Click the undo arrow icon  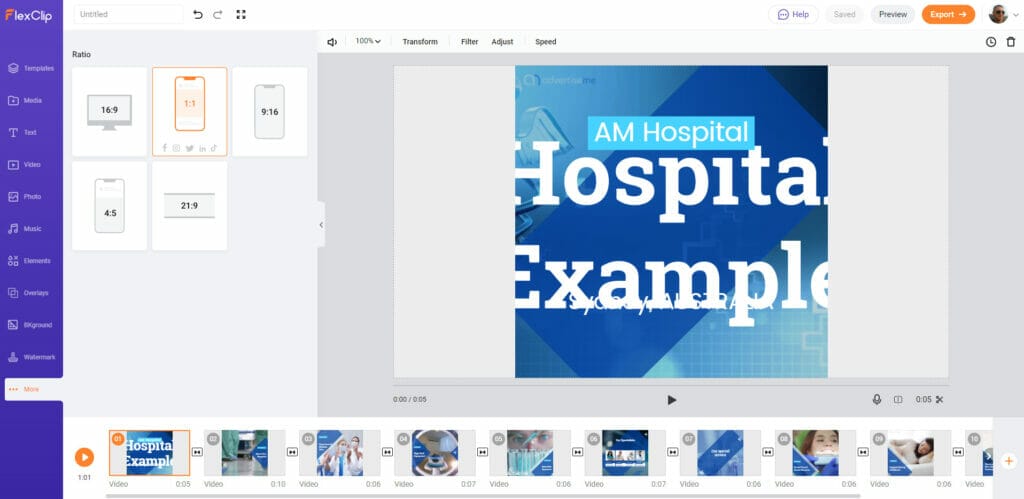tap(198, 14)
